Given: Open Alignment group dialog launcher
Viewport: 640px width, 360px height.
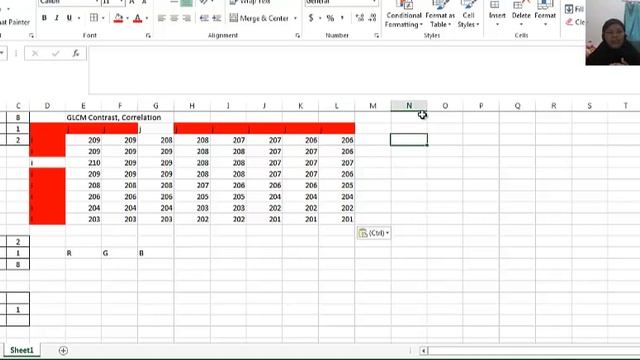Looking at the screenshot, I should 298,36.
